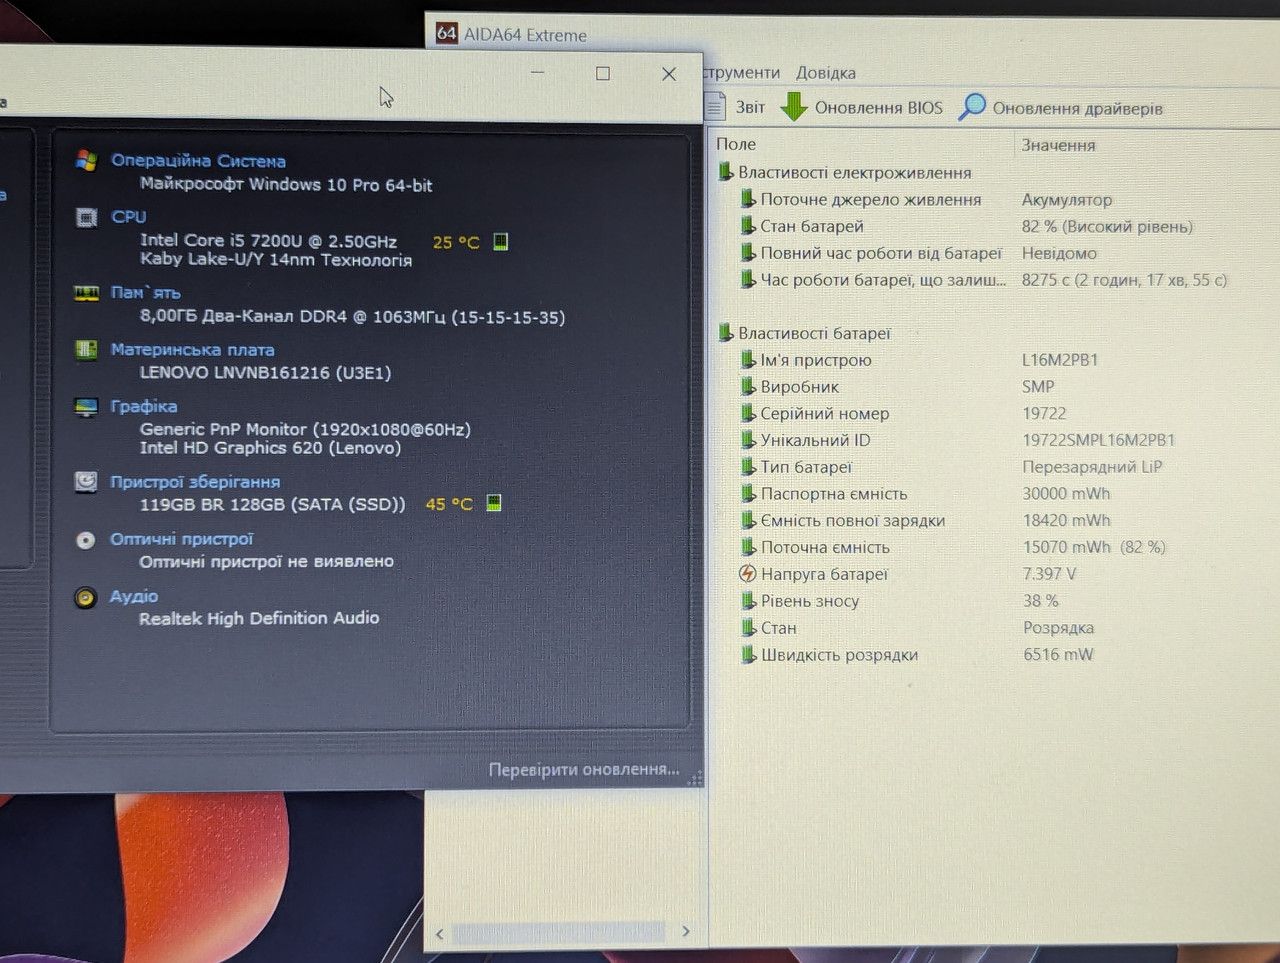1280x963 pixels.
Task: Click the AIDA64 horizontal scrollbar thumb
Action: (x=559, y=932)
